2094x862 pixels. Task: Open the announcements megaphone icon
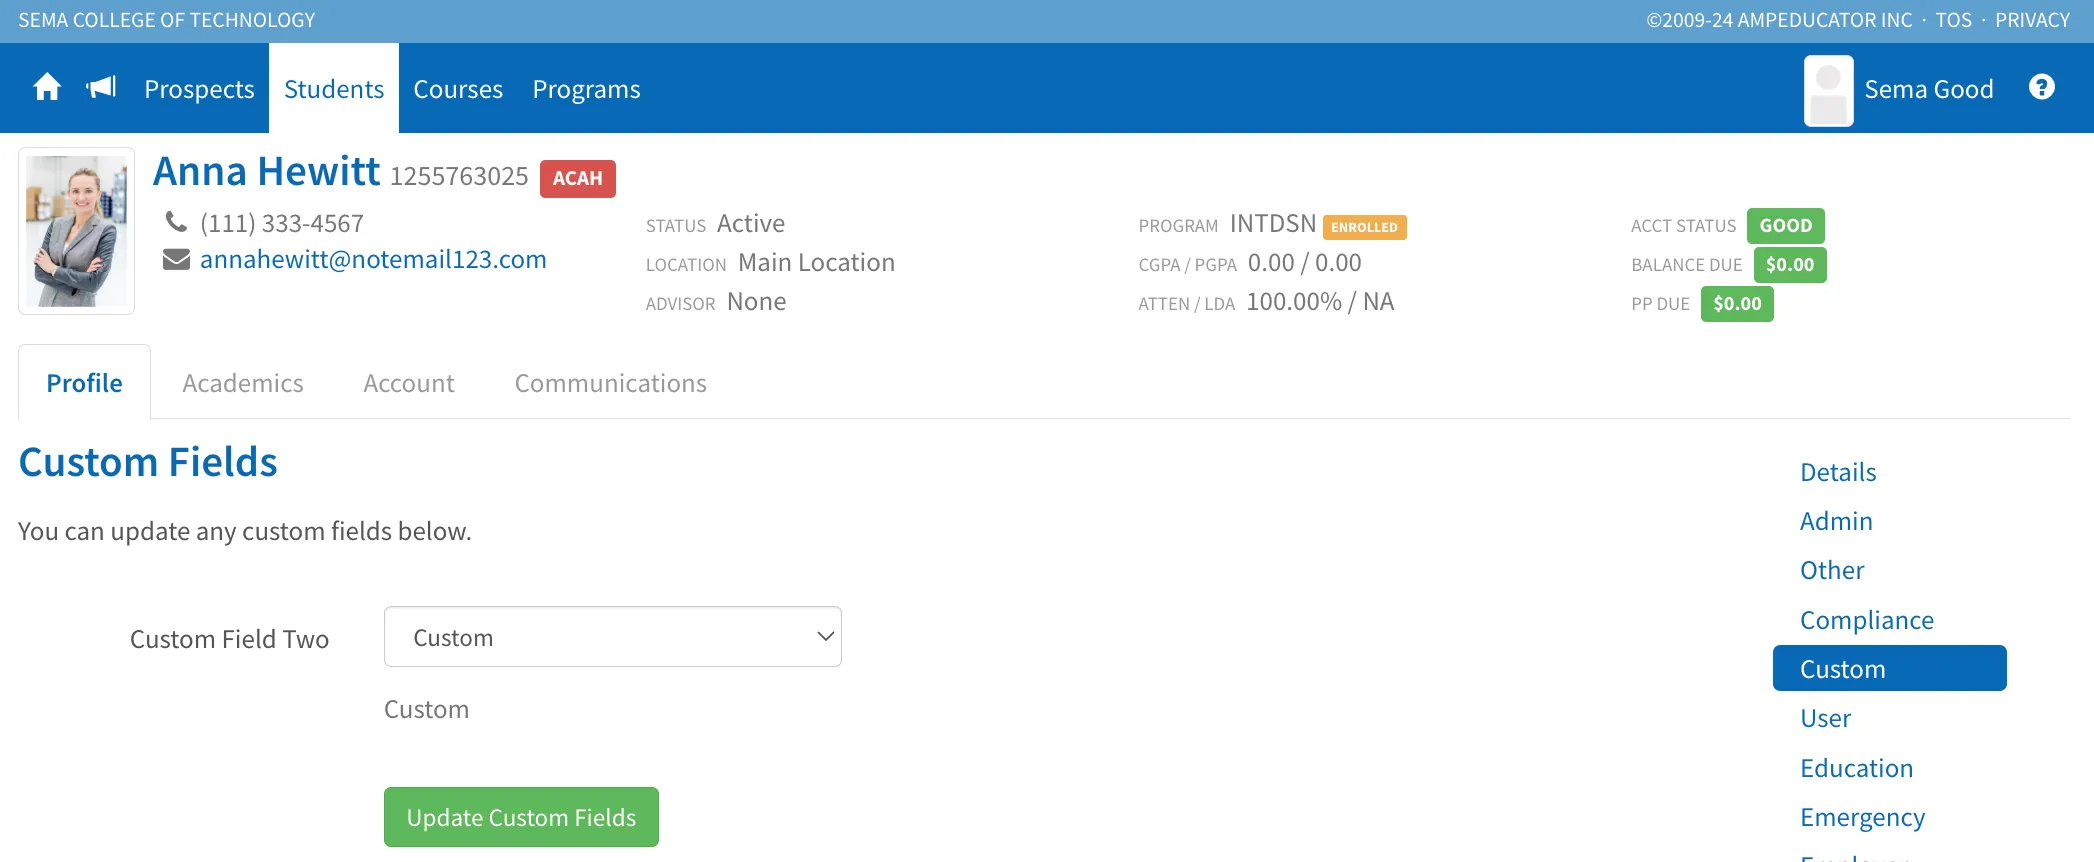(102, 88)
